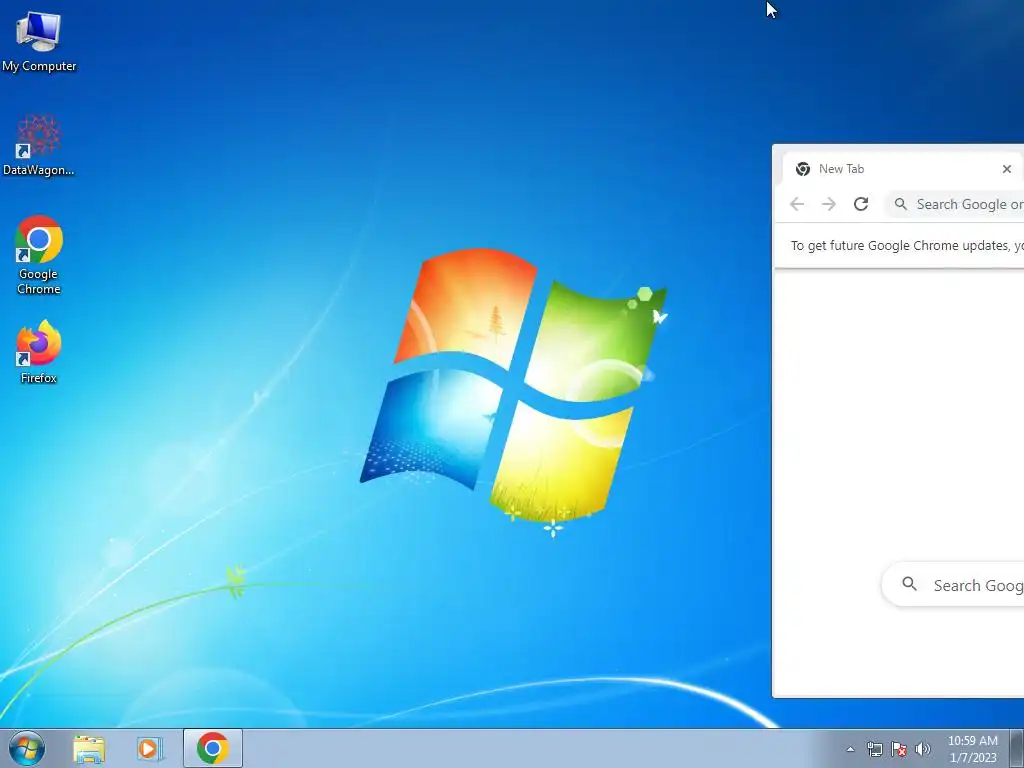Open the Windows Start menu orb

click(27, 748)
